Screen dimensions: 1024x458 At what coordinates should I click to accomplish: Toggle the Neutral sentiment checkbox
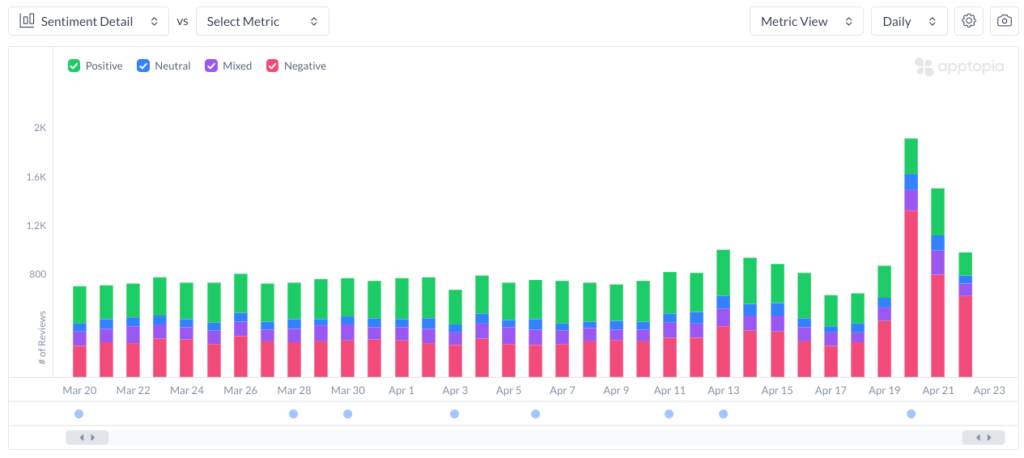coord(143,66)
